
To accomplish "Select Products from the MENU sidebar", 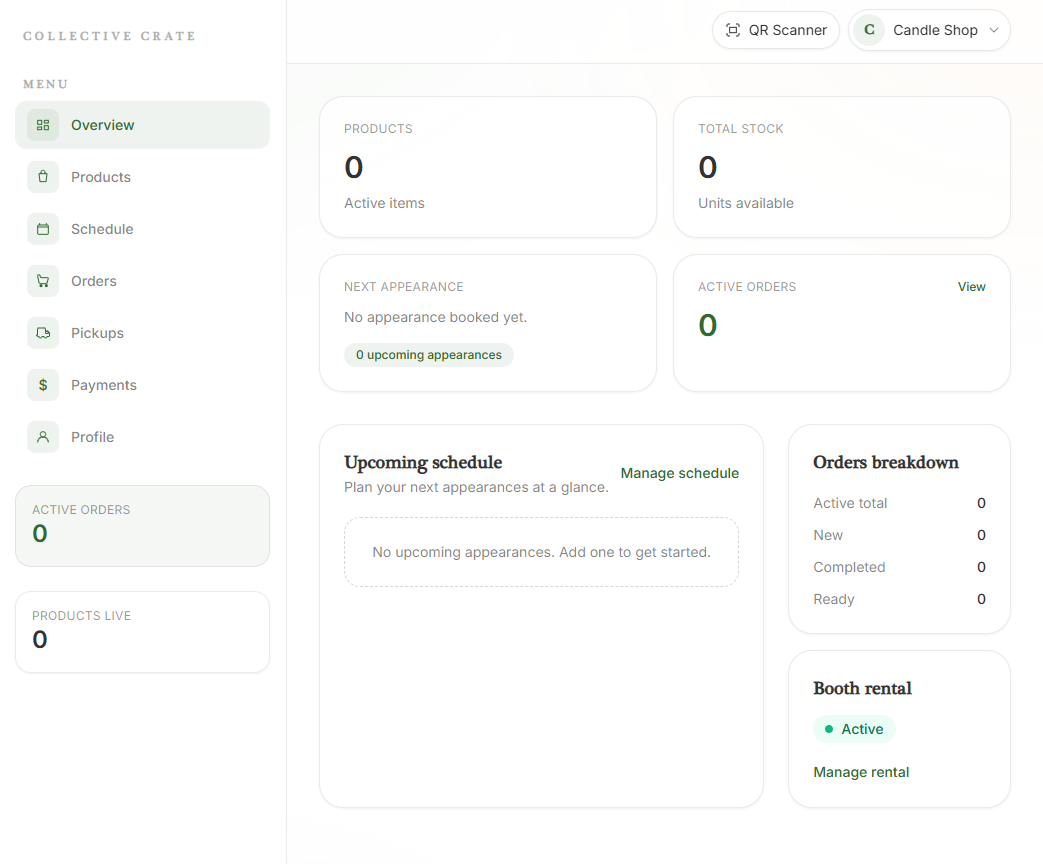I will 100,176.
